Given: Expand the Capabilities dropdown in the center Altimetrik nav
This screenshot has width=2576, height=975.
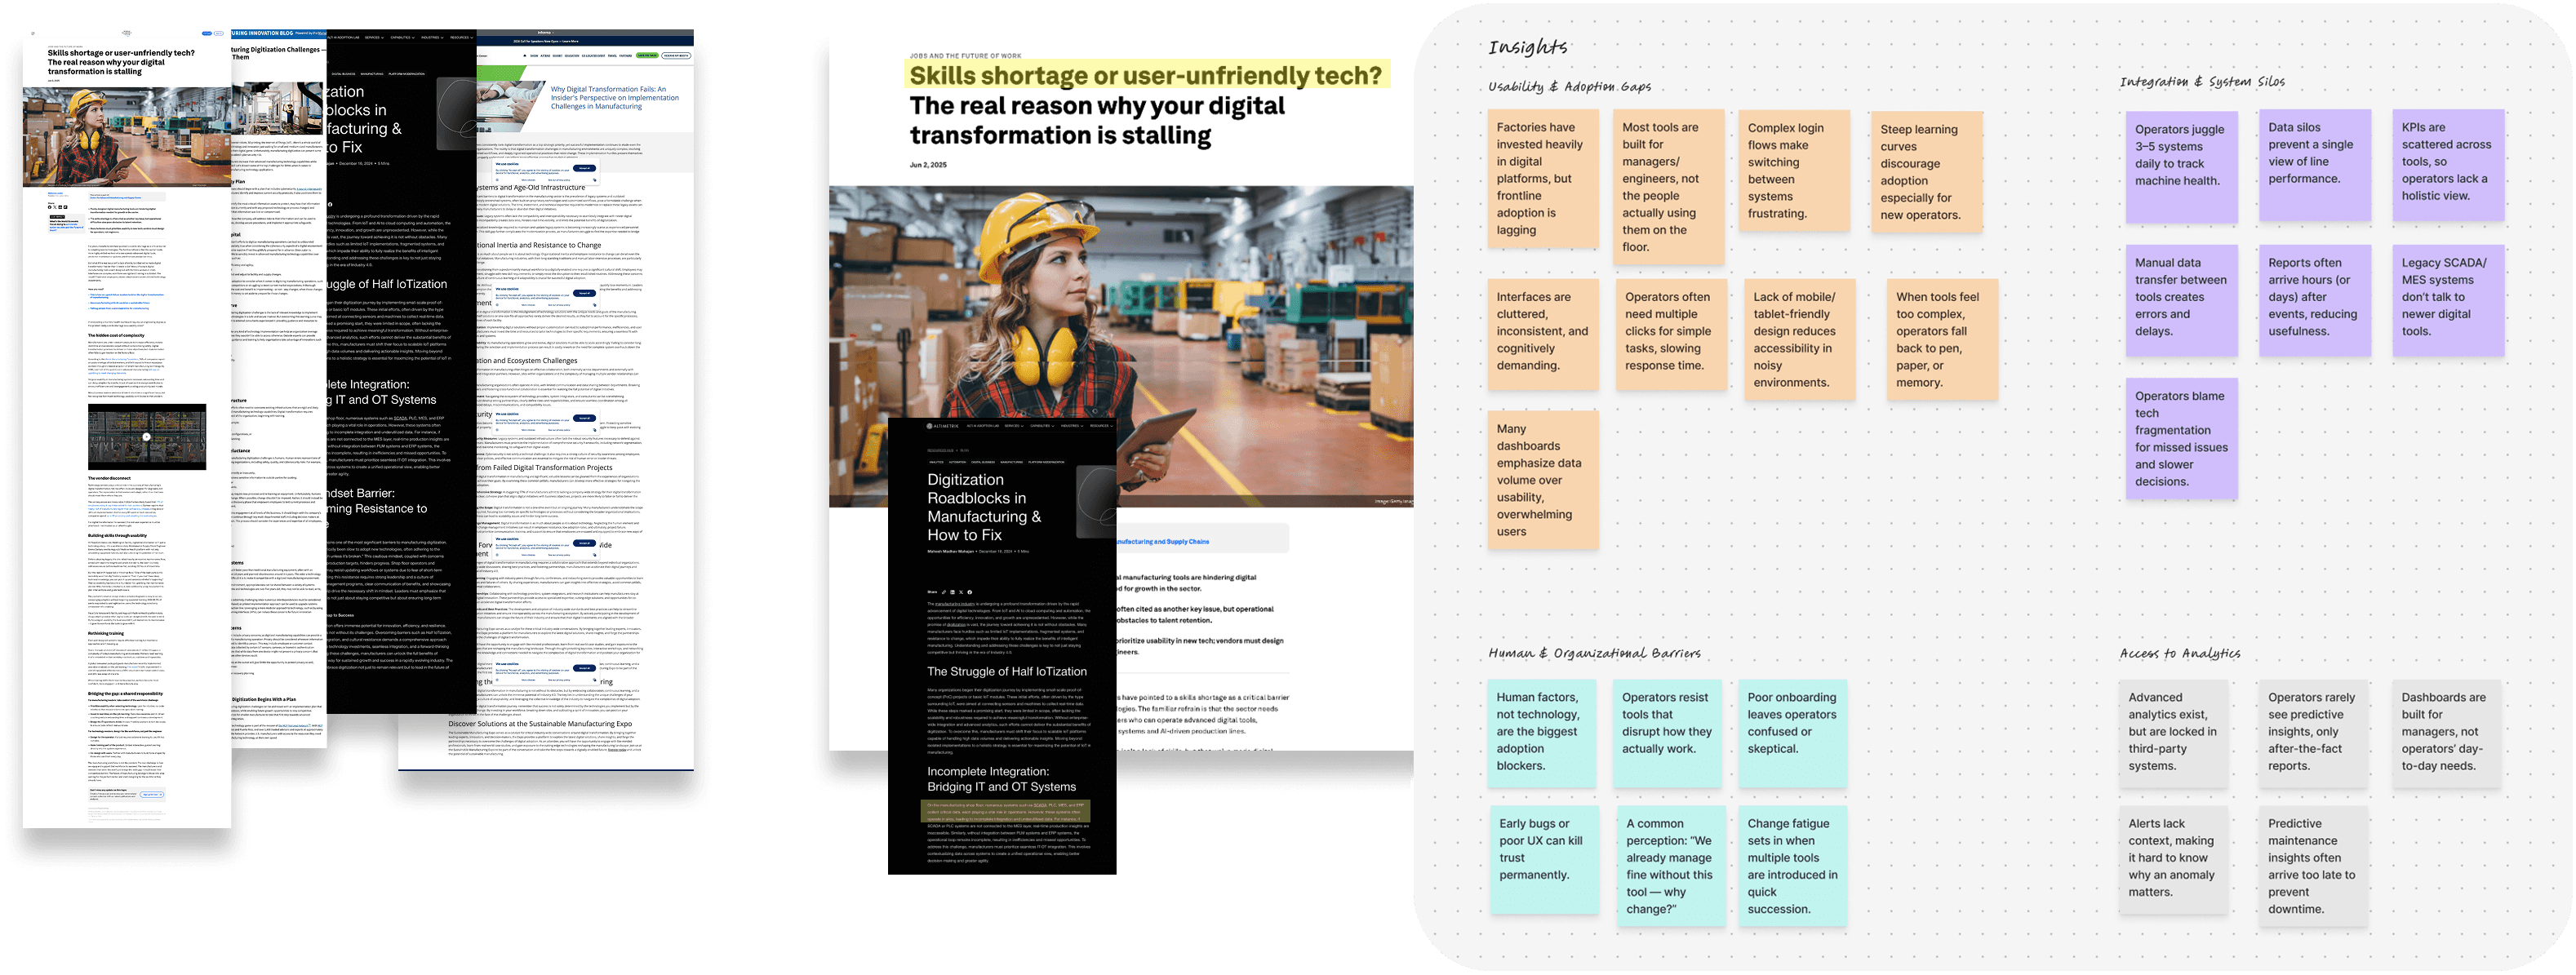Looking at the screenshot, I should [1042, 426].
